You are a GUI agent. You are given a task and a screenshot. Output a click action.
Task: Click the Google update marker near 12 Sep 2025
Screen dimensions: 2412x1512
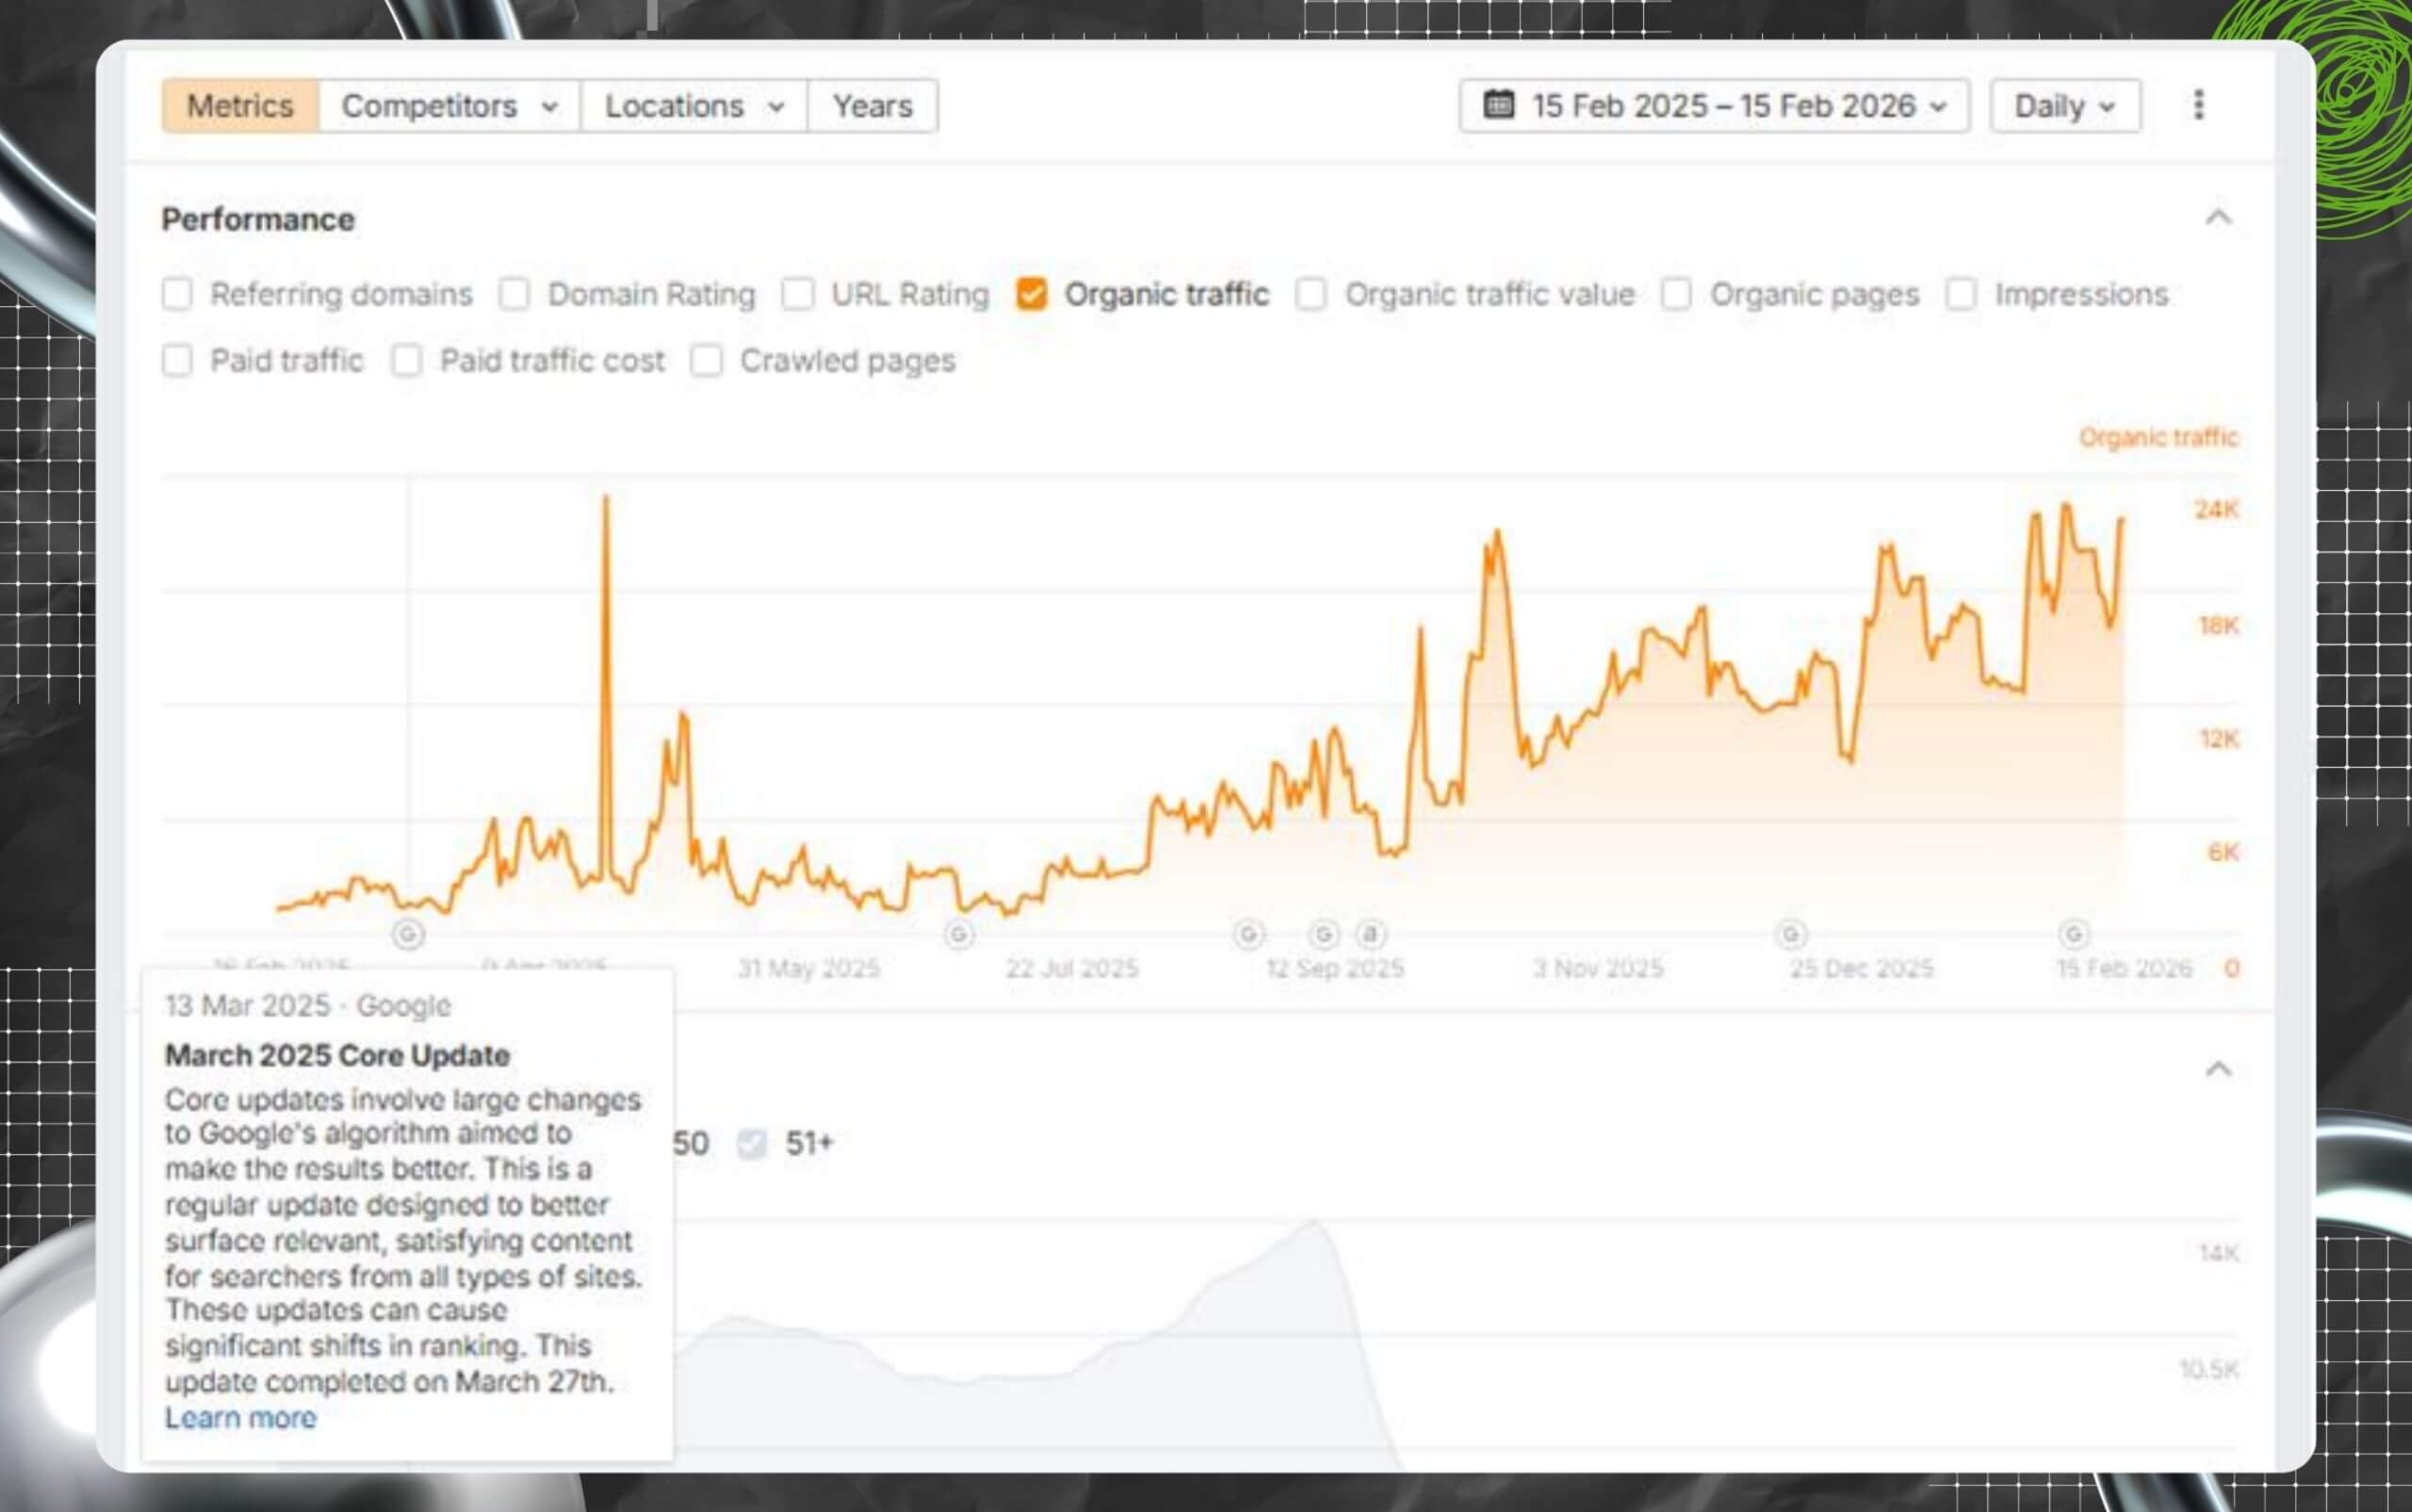pyautogui.click(x=1250, y=935)
